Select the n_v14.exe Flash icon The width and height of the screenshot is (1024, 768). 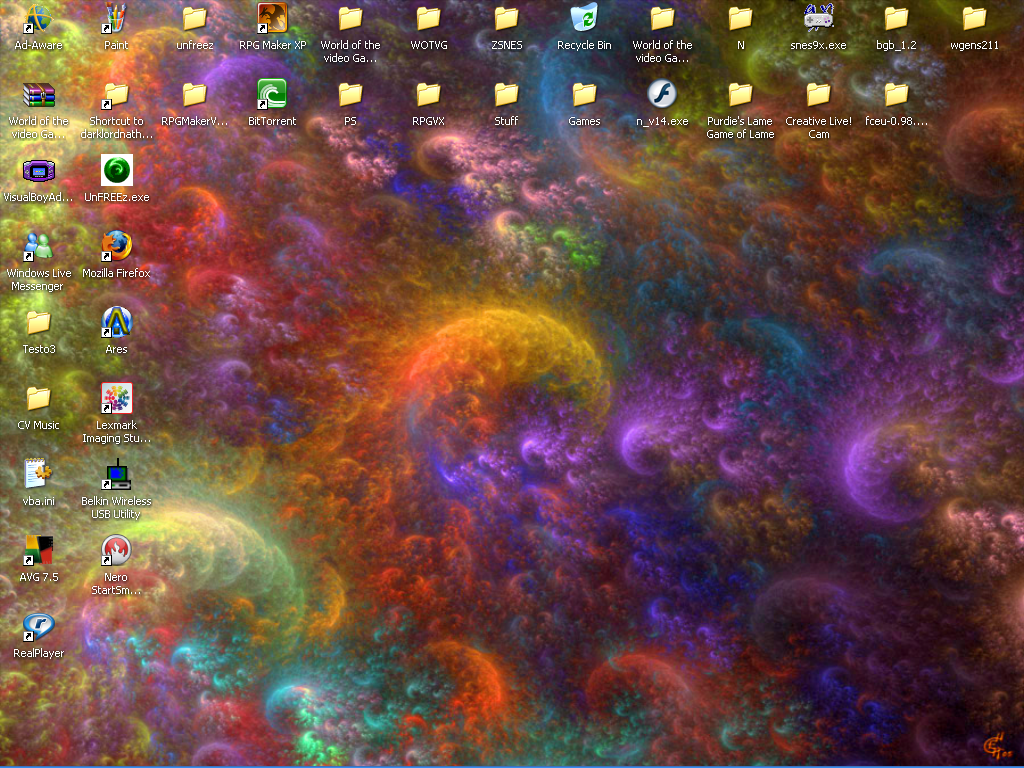662,94
